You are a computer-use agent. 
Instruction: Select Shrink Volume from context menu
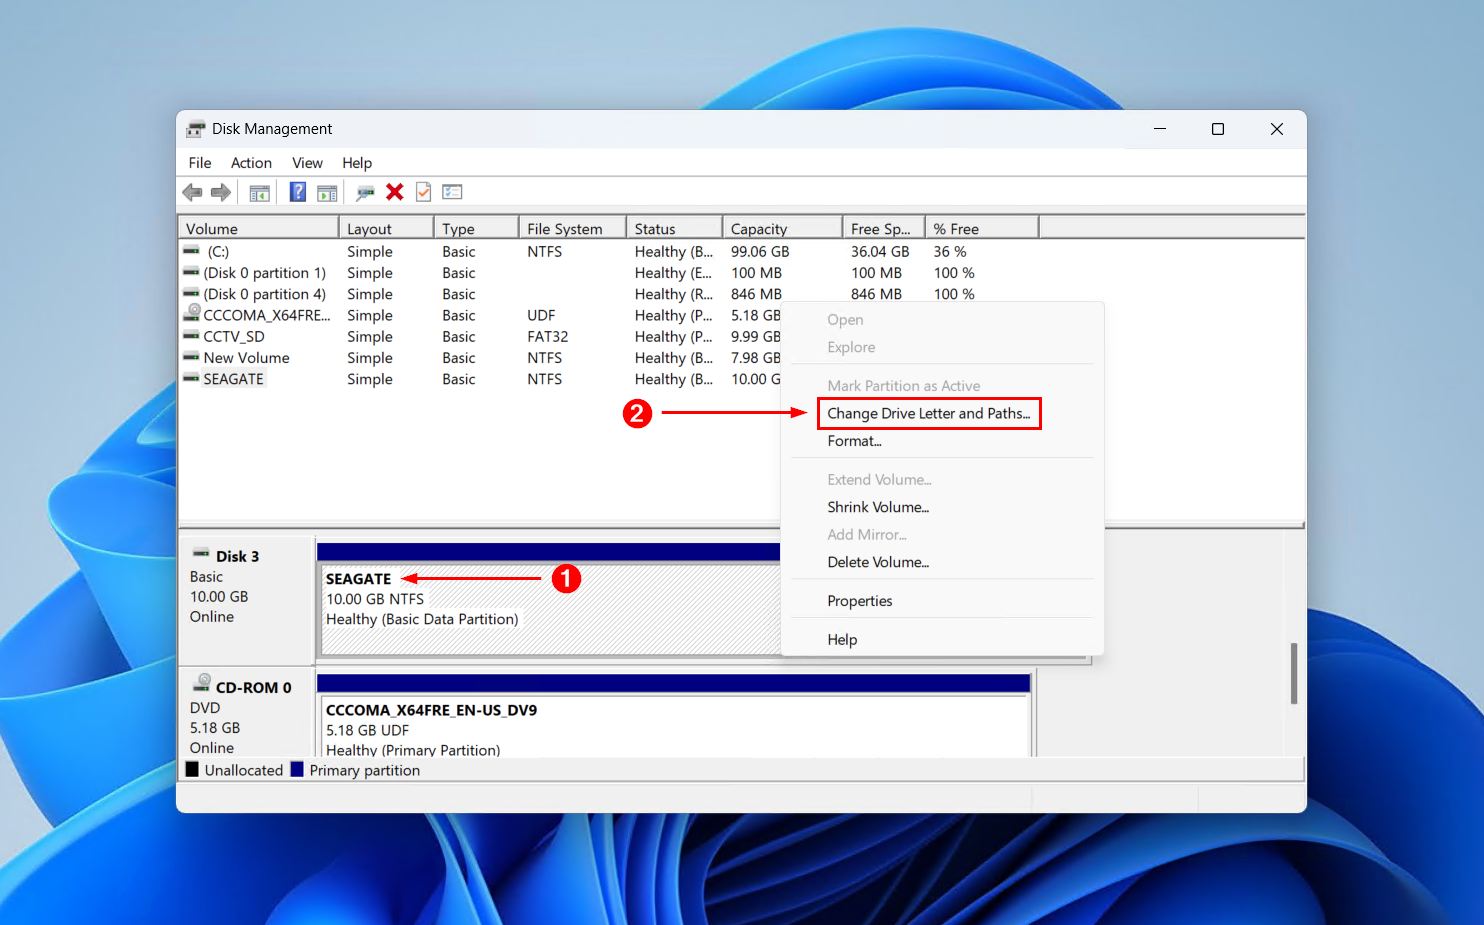pyautogui.click(x=878, y=507)
